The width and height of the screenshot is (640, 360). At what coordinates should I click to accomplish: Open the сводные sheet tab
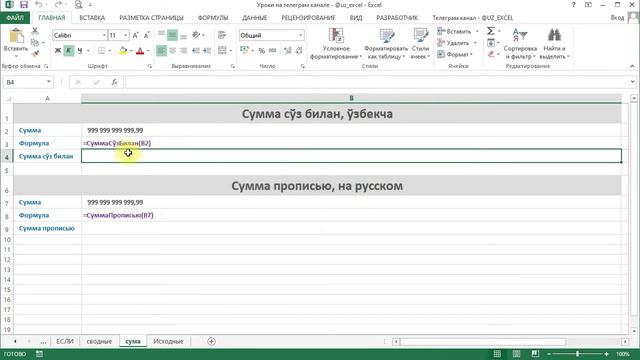[99, 341]
